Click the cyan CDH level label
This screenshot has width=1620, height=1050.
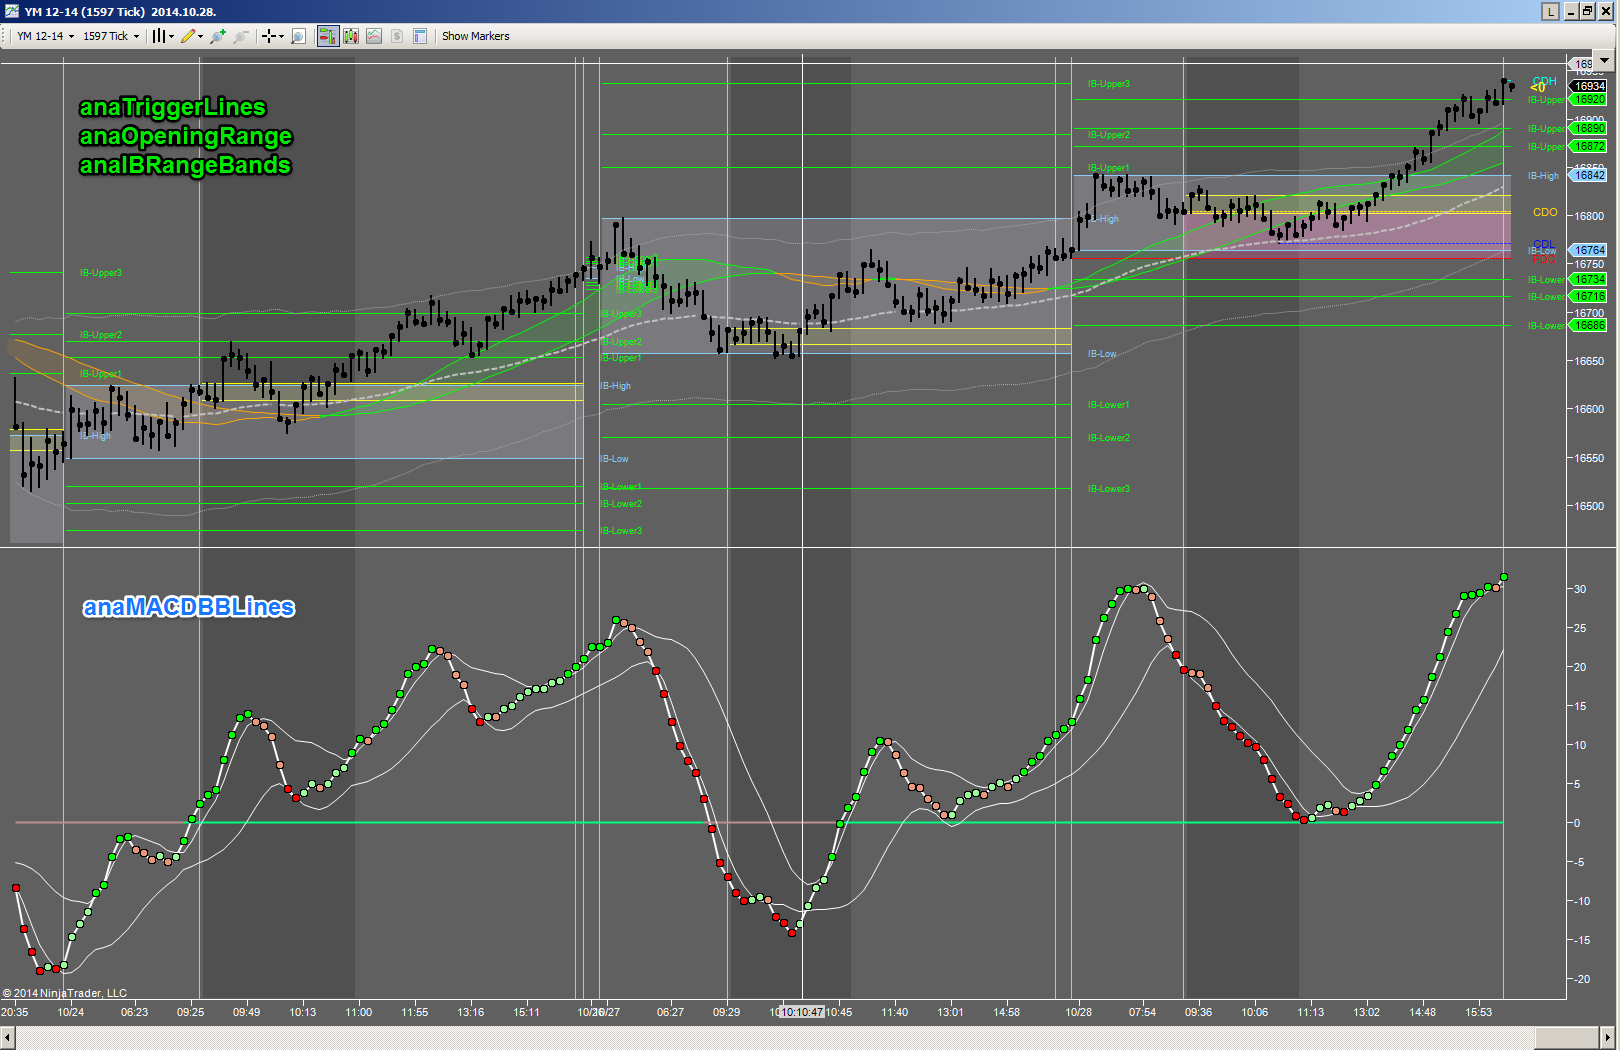tap(1545, 81)
